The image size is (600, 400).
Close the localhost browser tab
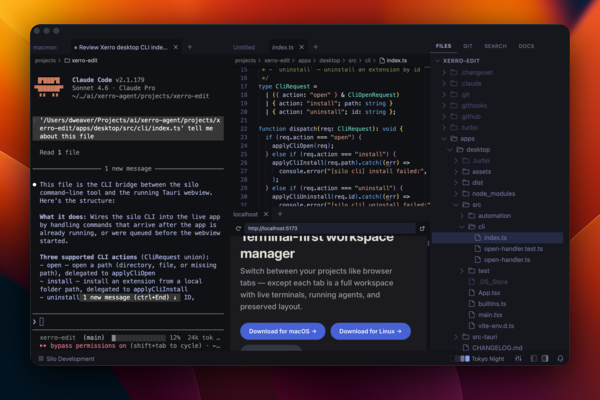tap(266, 214)
